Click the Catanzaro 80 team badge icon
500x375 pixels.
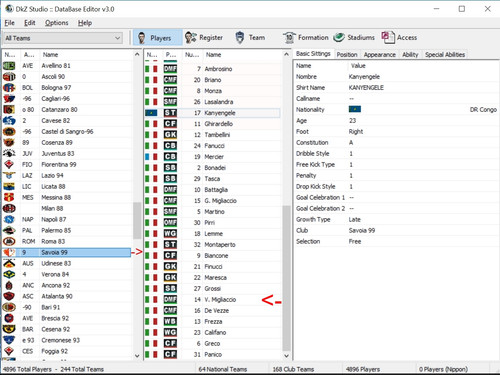pyautogui.click(x=9, y=110)
